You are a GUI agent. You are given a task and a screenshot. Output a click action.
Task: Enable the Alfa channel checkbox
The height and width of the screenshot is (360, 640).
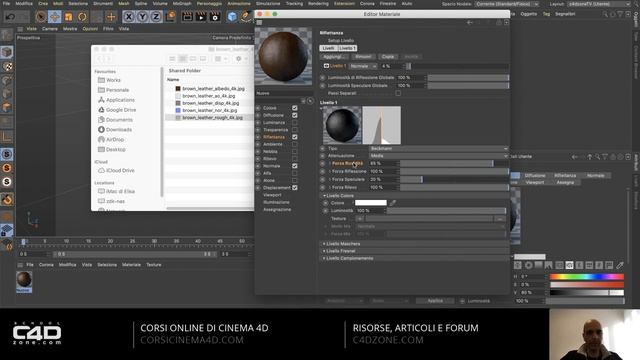tap(295, 173)
